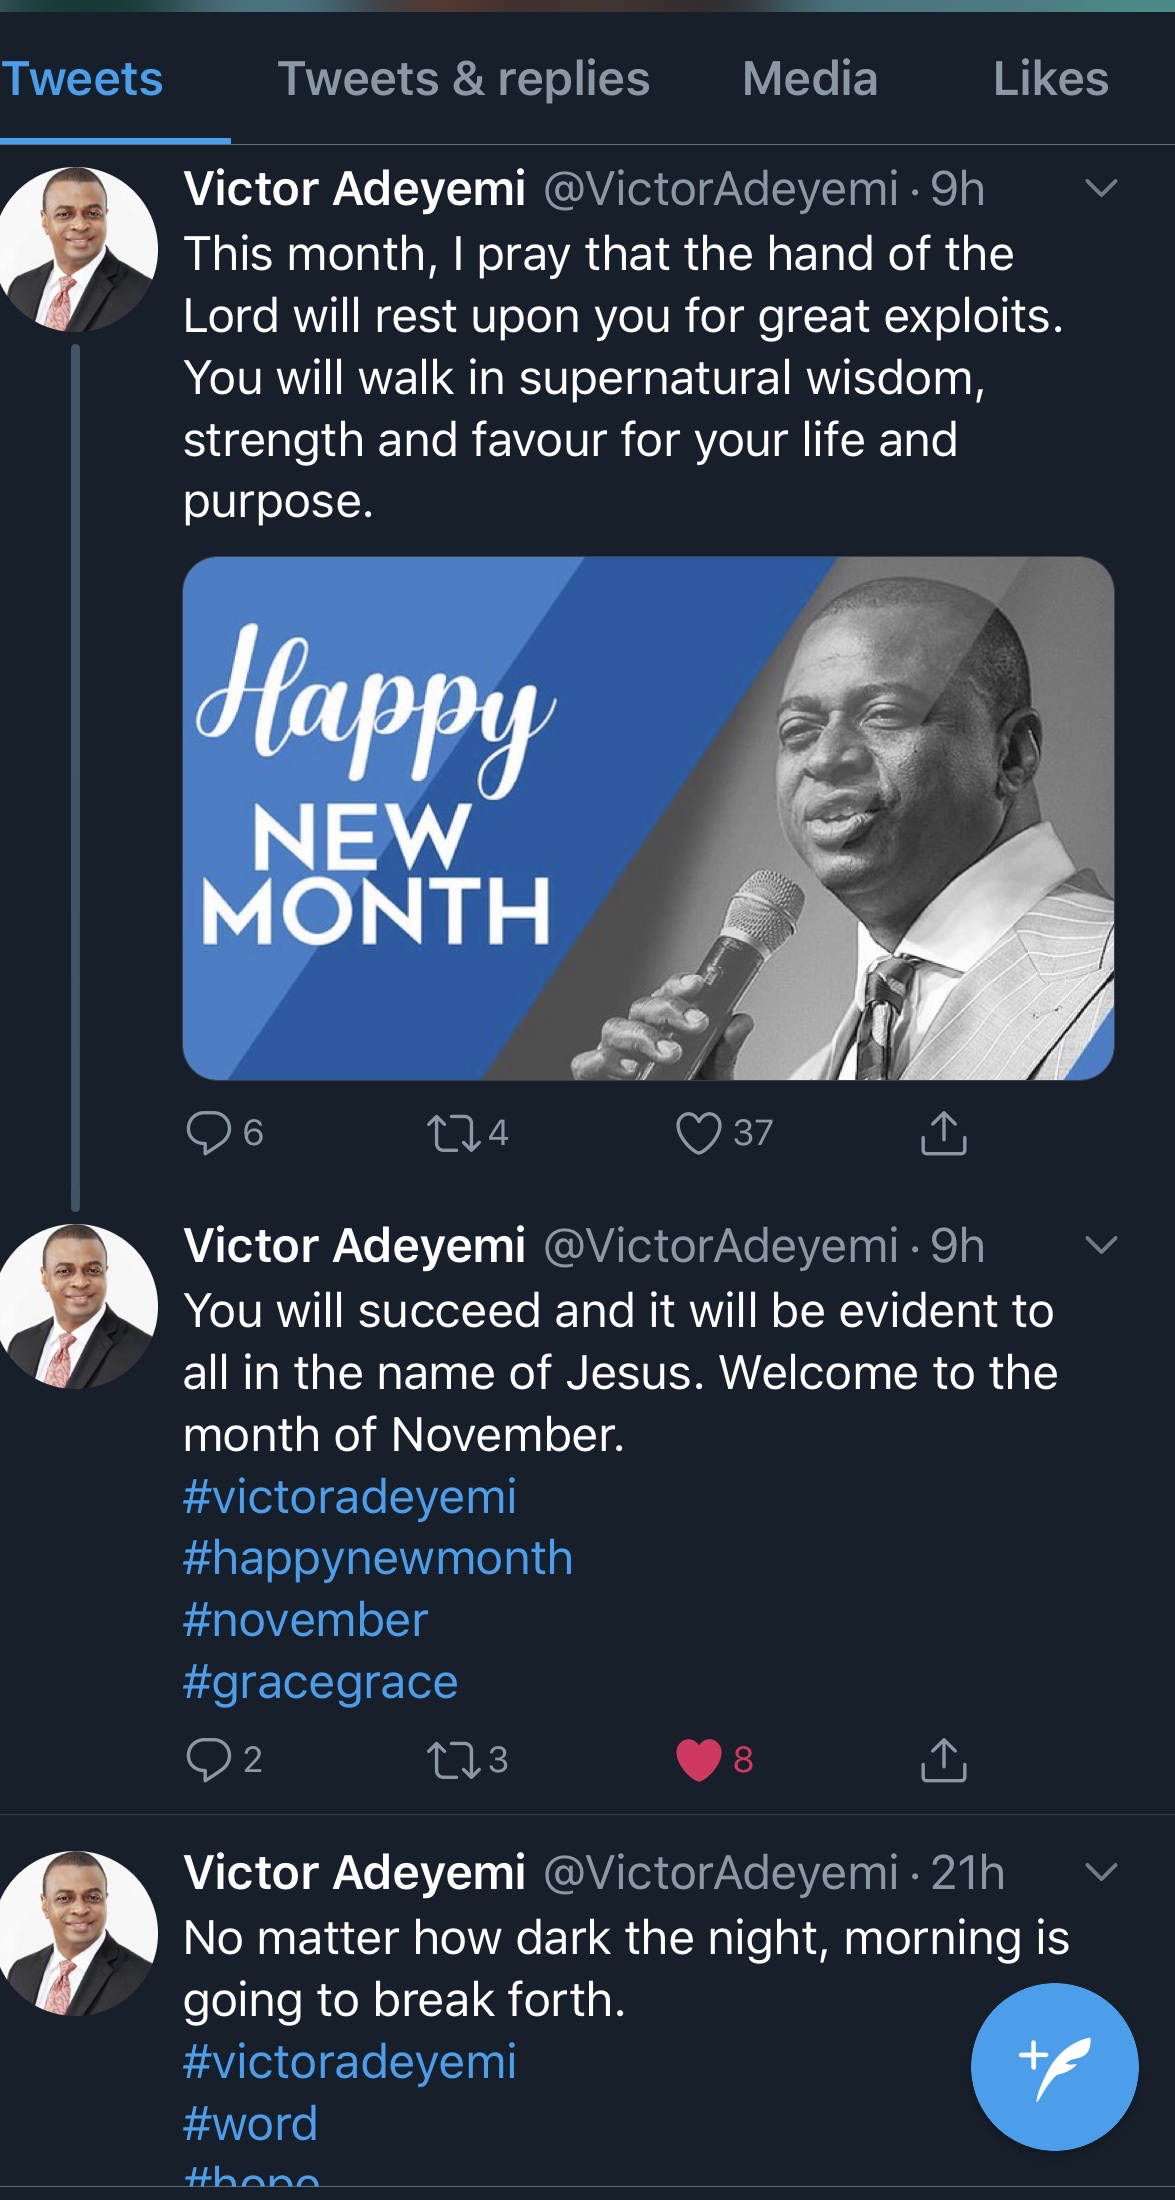Open options chevron on first tweet
The image size is (1175, 2200).
click(x=1101, y=189)
